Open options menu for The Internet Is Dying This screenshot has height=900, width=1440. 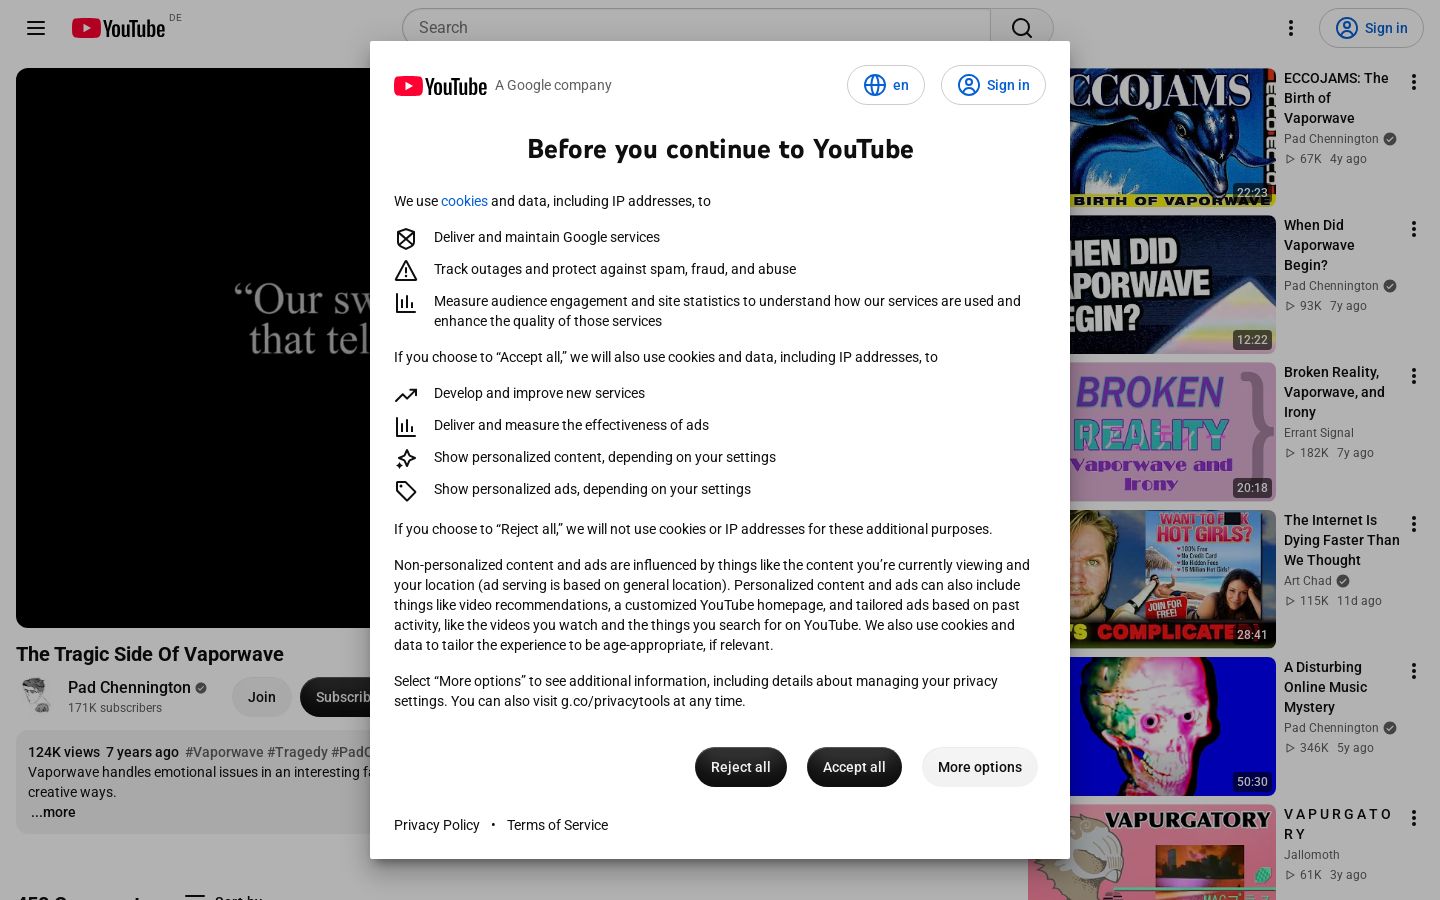point(1414,524)
